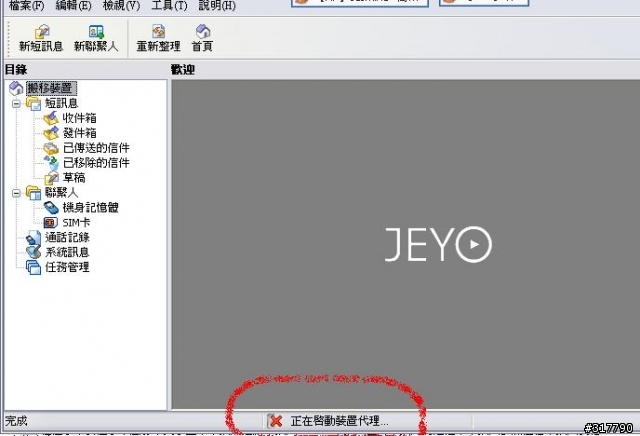Select the 搬移裝置 root node icon
Screen dimensions: 640x436
[16, 88]
